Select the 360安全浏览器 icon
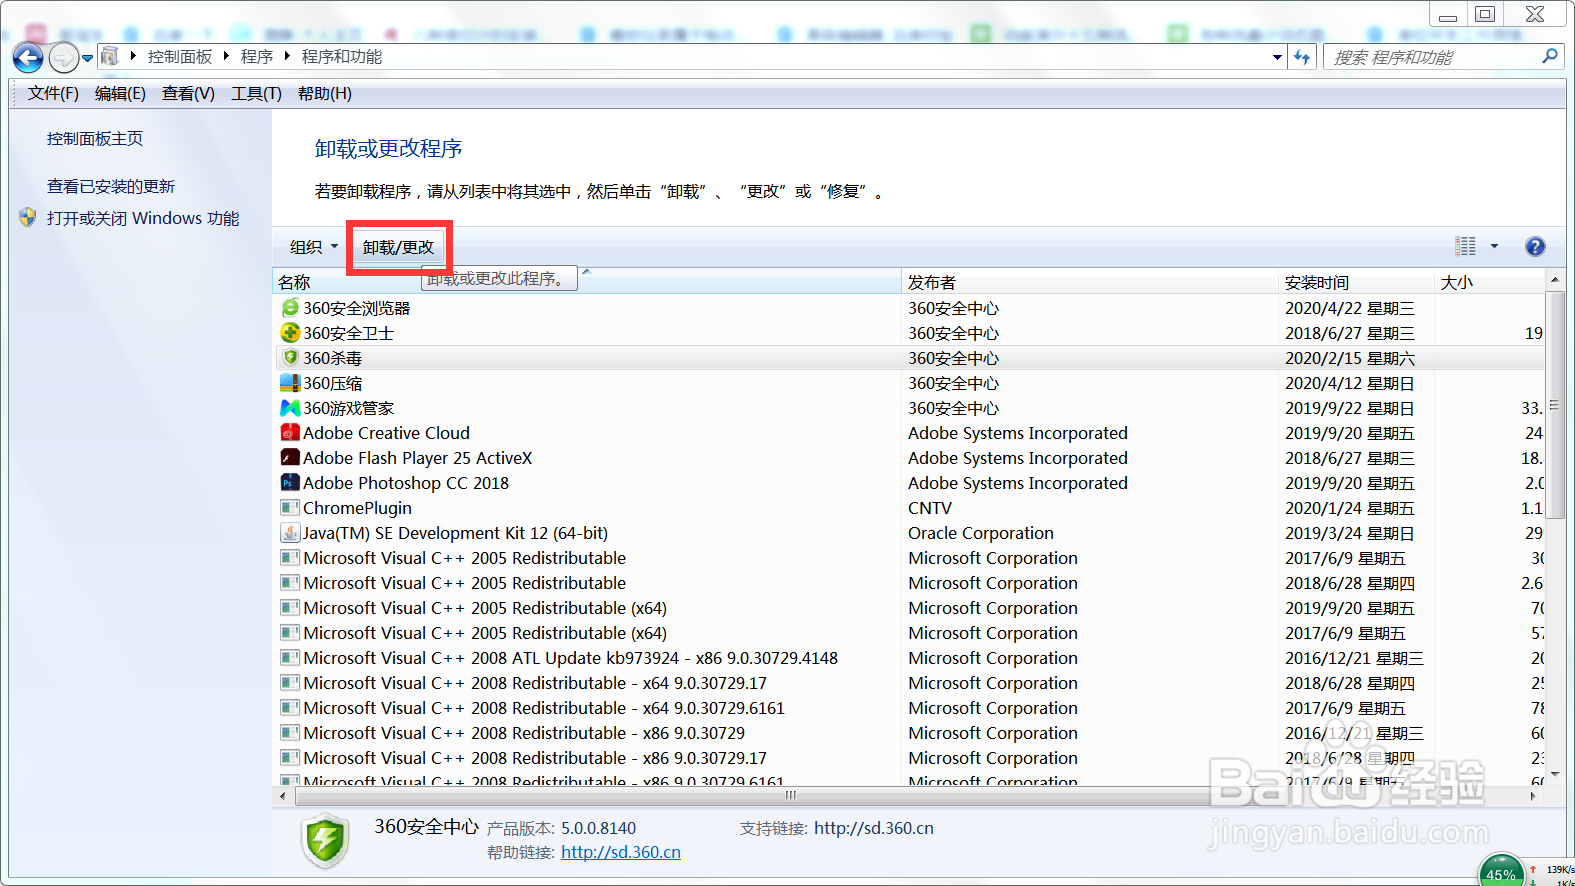This screenshot has width=1575, height=886. pyautogui.click(x=290, y=307)
